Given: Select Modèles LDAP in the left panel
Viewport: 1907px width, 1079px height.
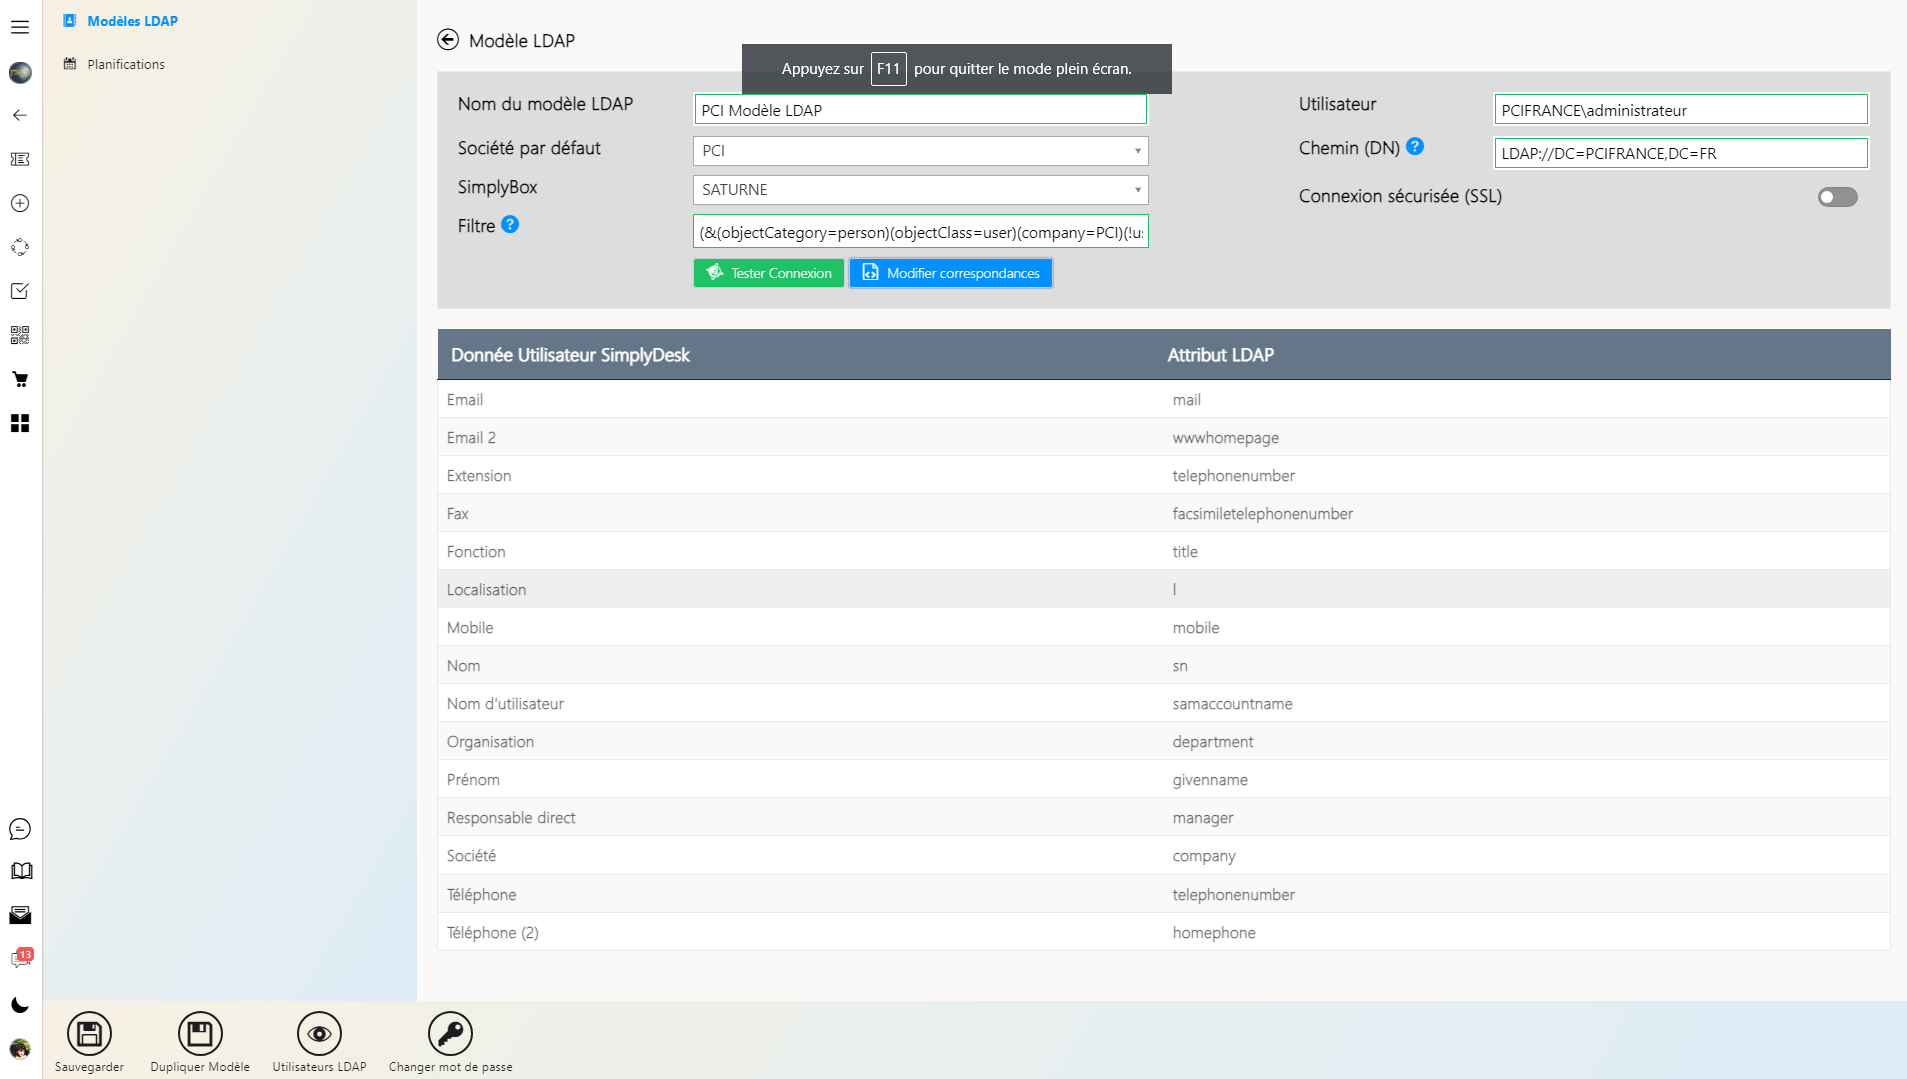Looking at the screenshot, I should (x=132, y=20).
